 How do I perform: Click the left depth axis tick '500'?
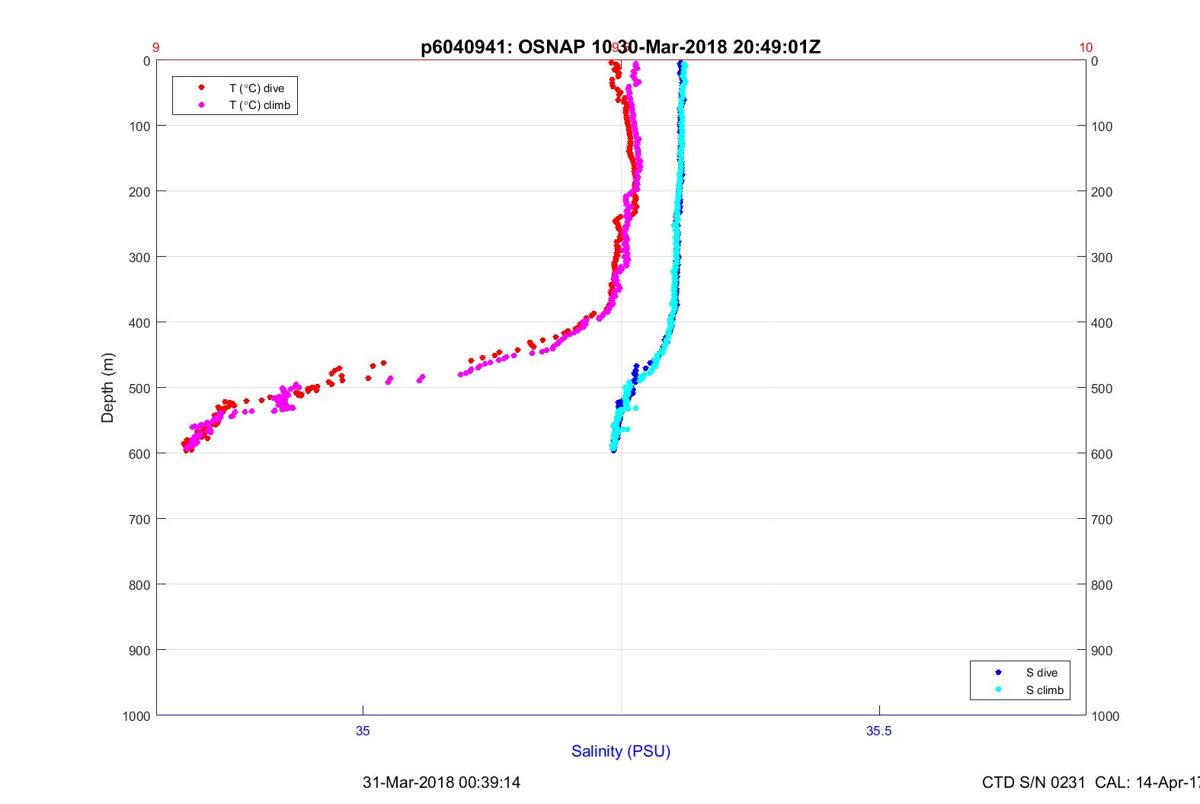point(139,388)
